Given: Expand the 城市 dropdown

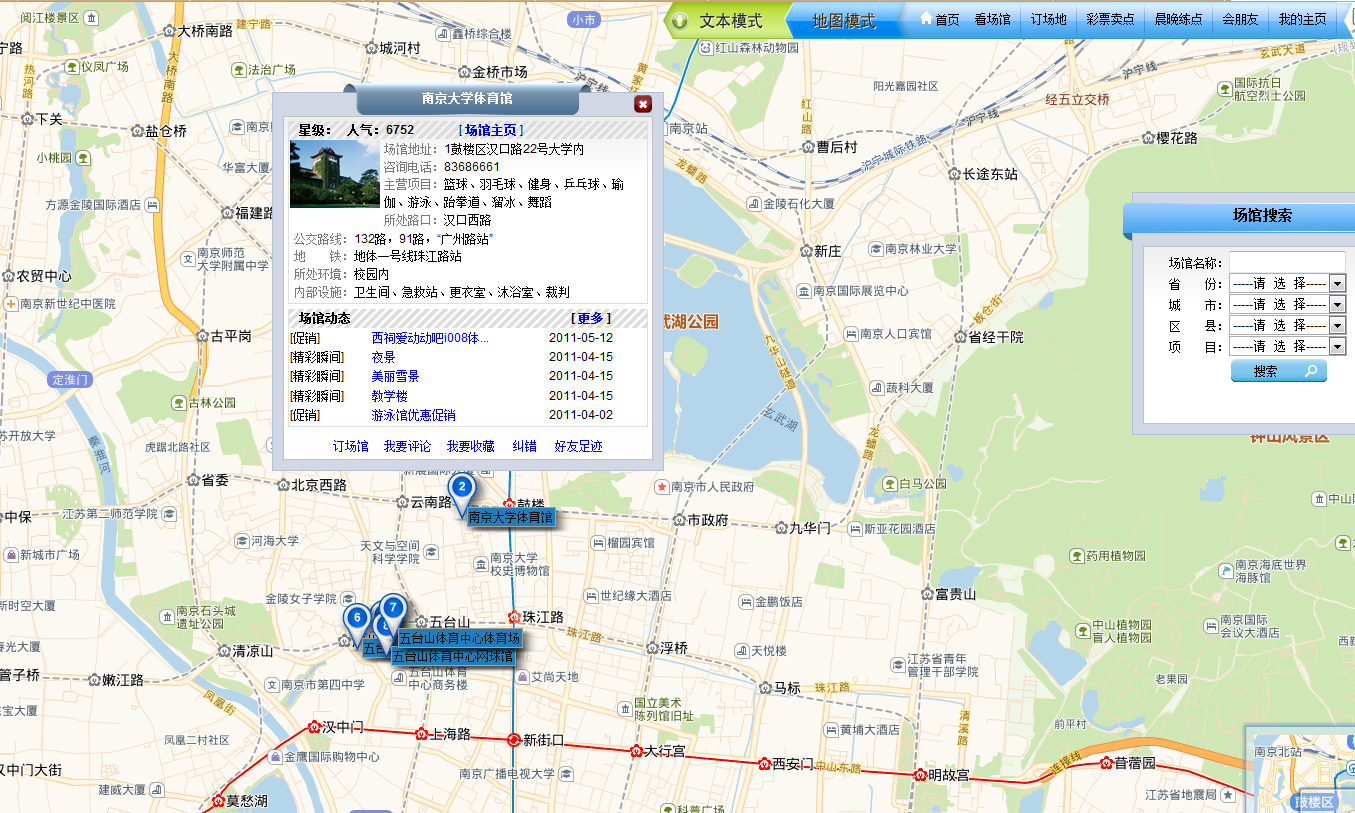Looking at the screenshot, I should 1337,305.
